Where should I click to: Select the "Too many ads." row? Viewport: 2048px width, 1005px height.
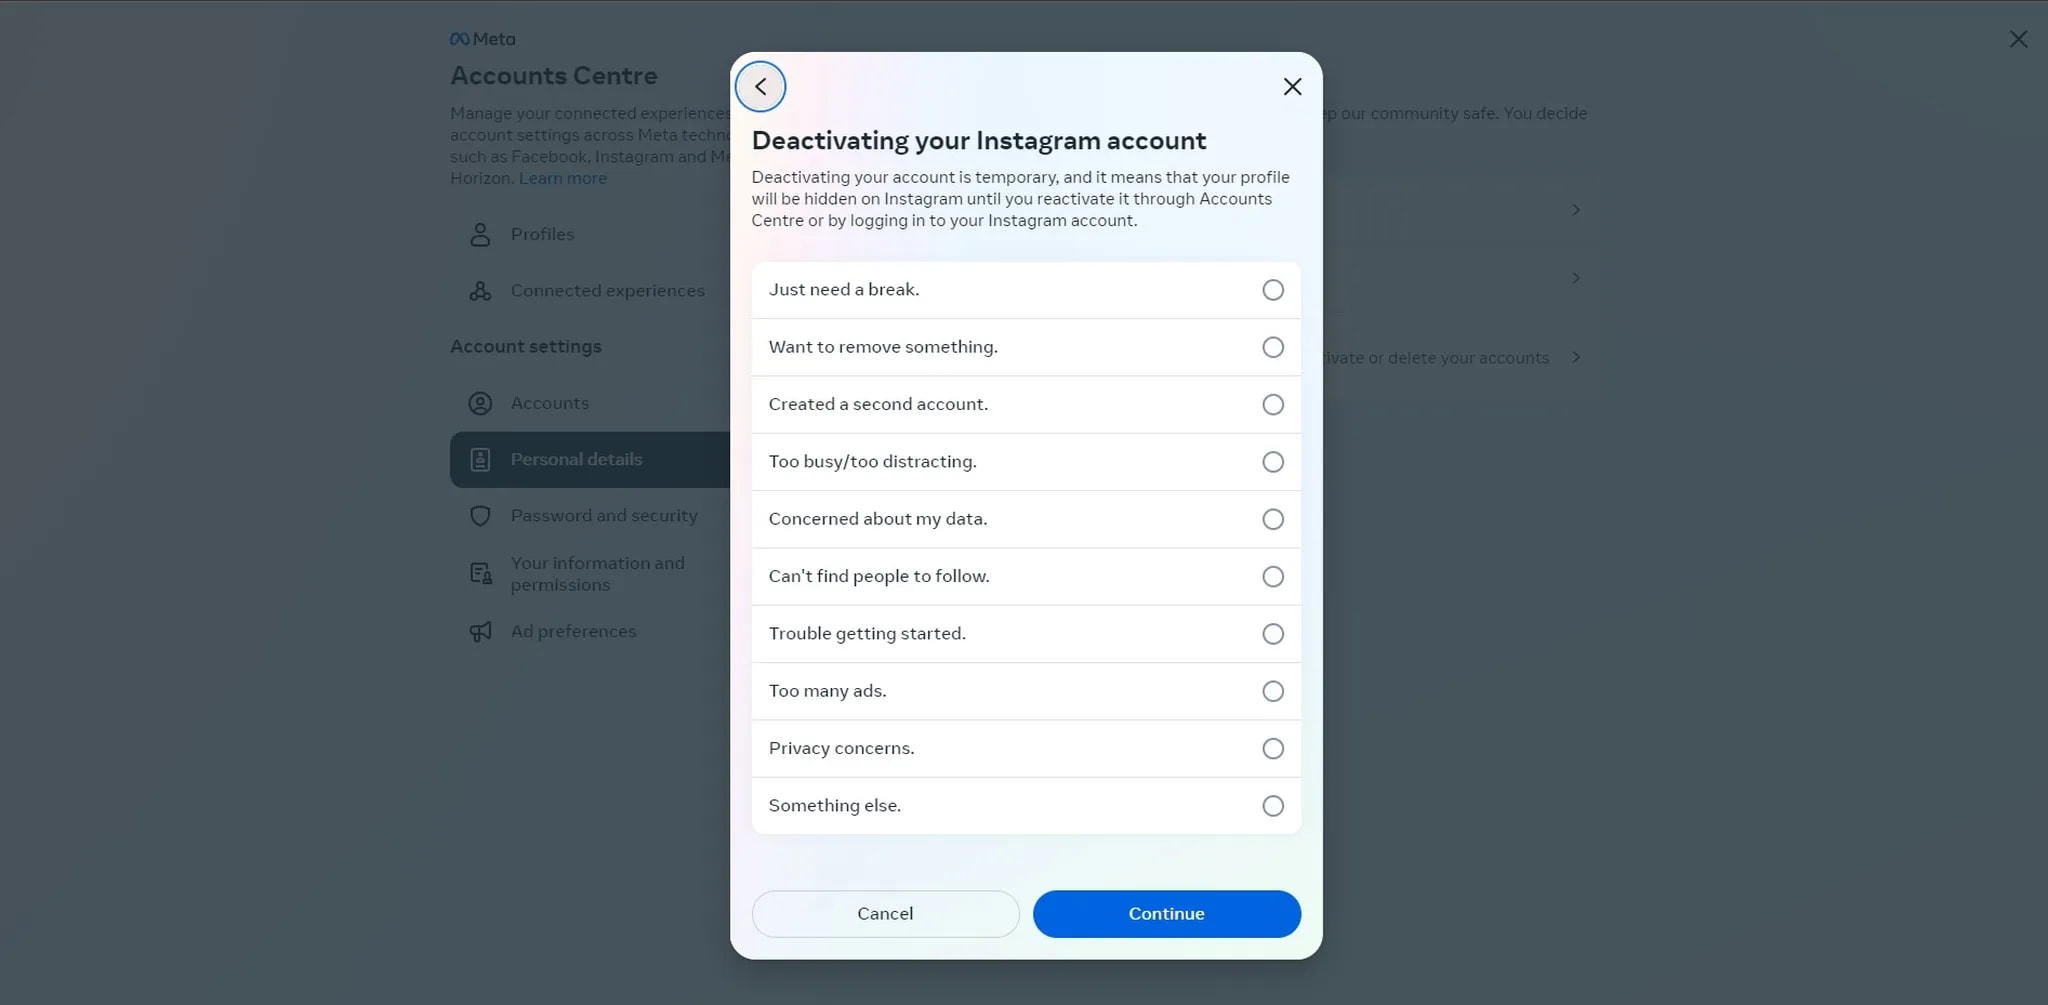(1025, 691)
